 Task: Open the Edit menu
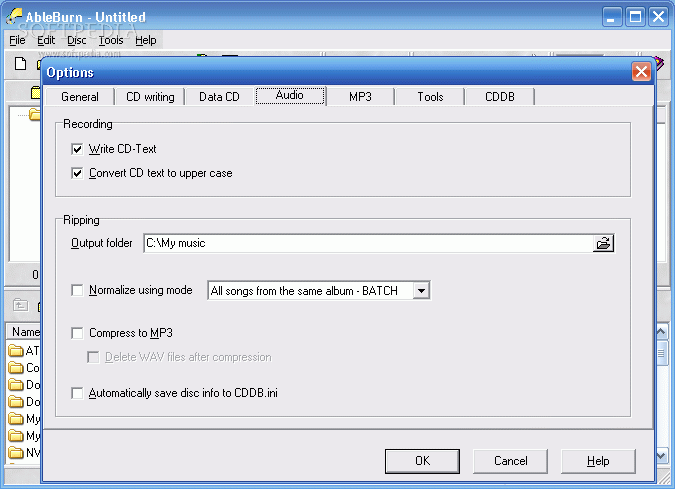click(x=46, y=40)
